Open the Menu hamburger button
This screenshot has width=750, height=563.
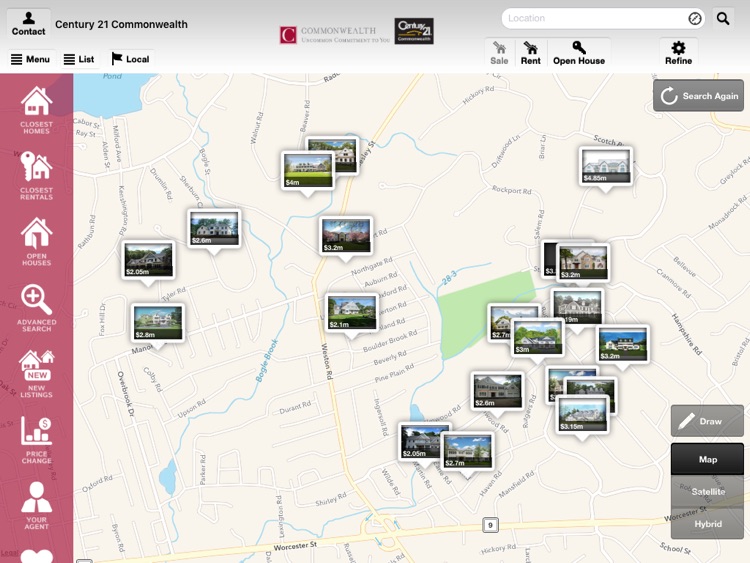coord(31,59)
